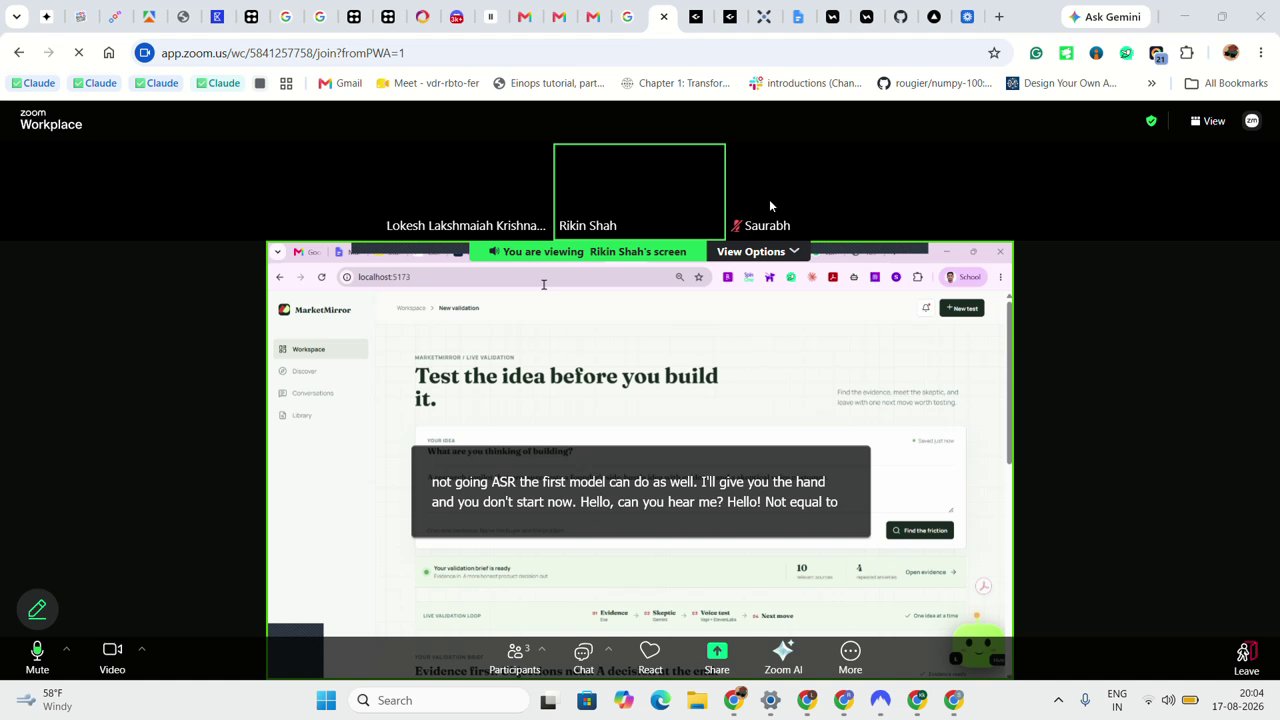Screen dimensions: 1280x720
Task: Open the Zoom Chat panel
Action: point(583,657)
